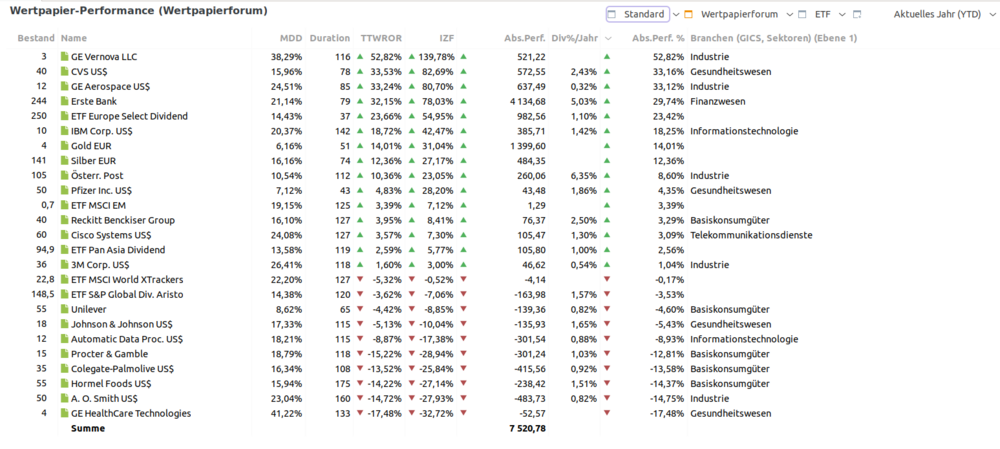This screenshot has height=449, width=1000.
Task: Click the Telekommunikationsdienste sector cell
Action: tap(751, 235)
